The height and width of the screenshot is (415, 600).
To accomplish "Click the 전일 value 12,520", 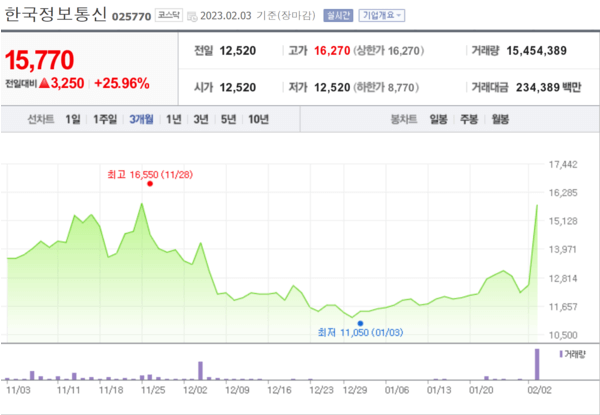I will pos(238,51).
